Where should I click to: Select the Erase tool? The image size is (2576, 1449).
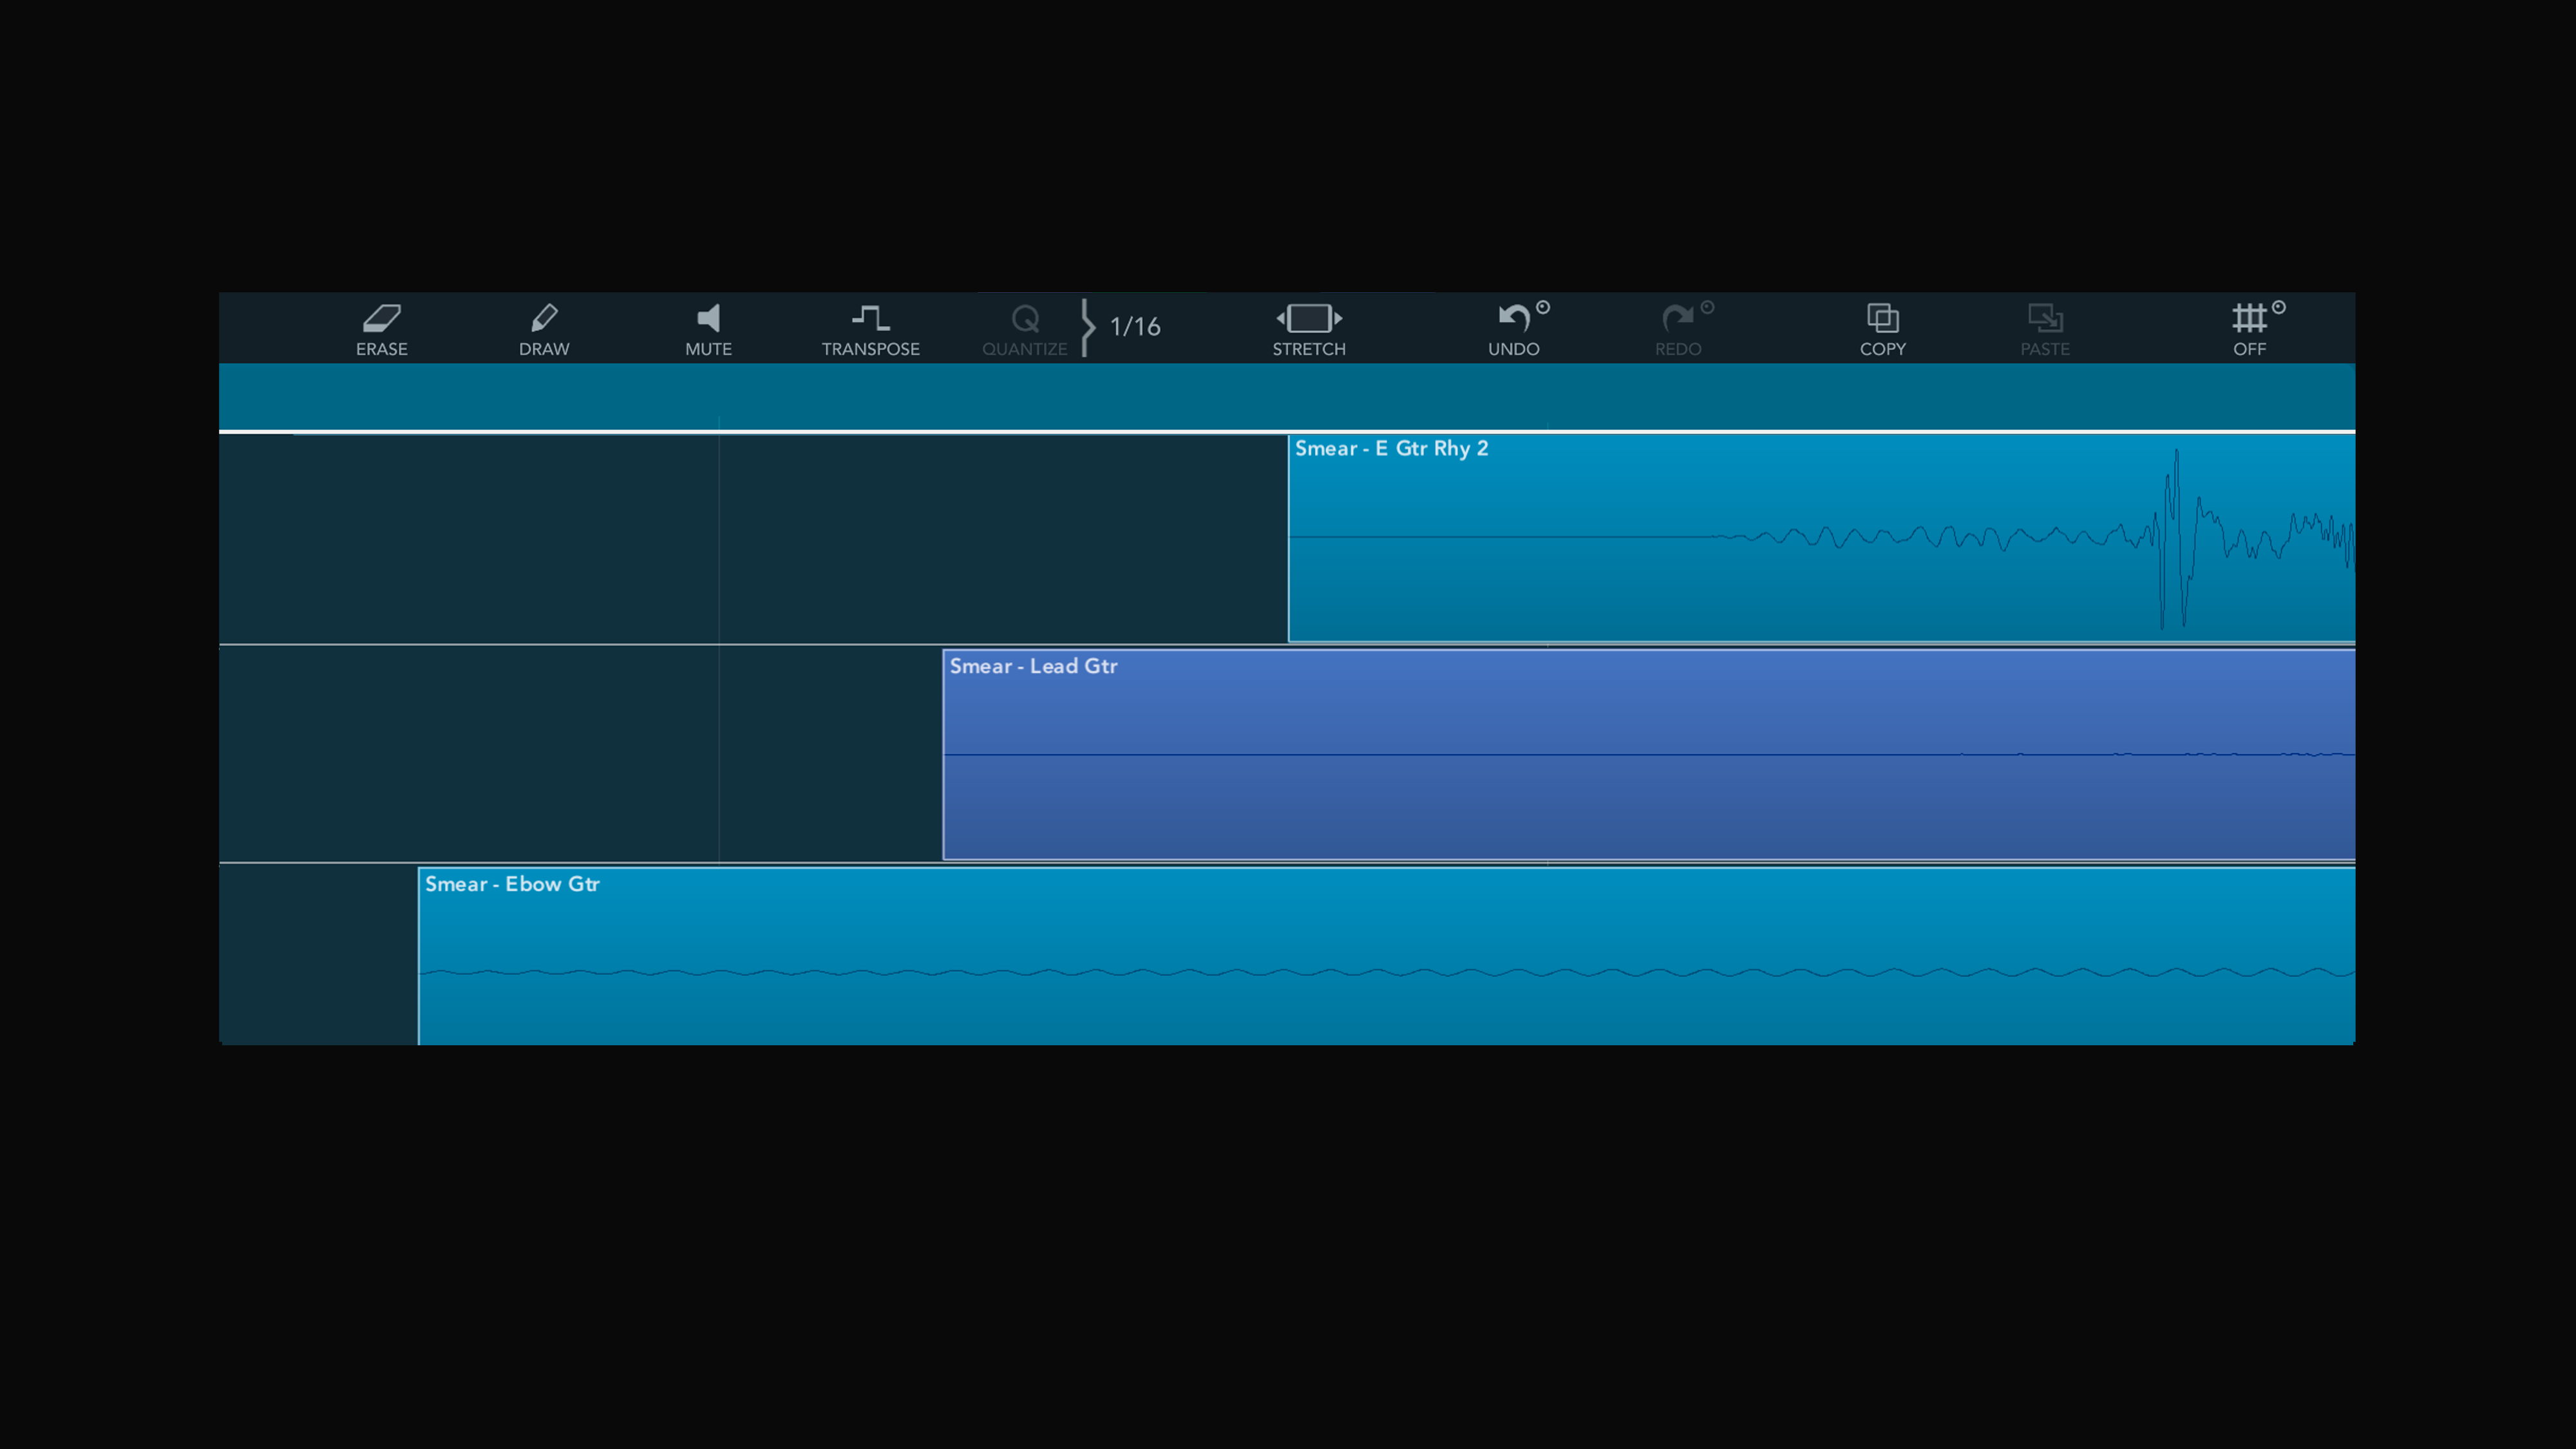(382, 327)
